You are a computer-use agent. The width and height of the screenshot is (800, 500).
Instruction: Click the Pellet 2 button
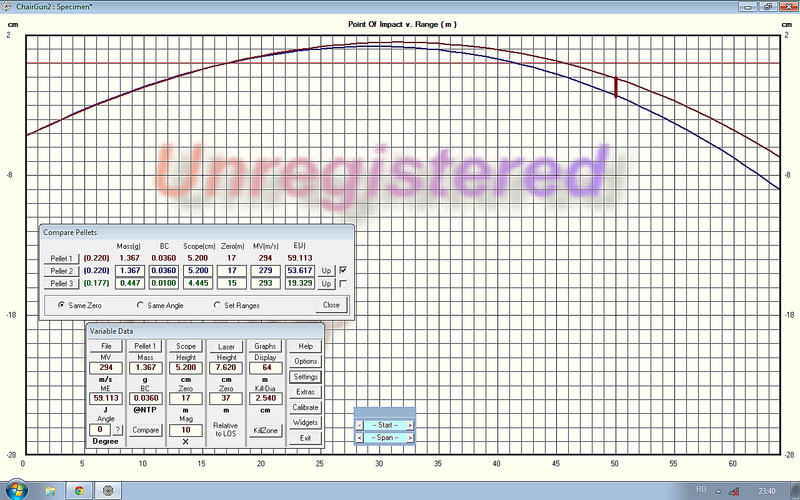(62, 271)
